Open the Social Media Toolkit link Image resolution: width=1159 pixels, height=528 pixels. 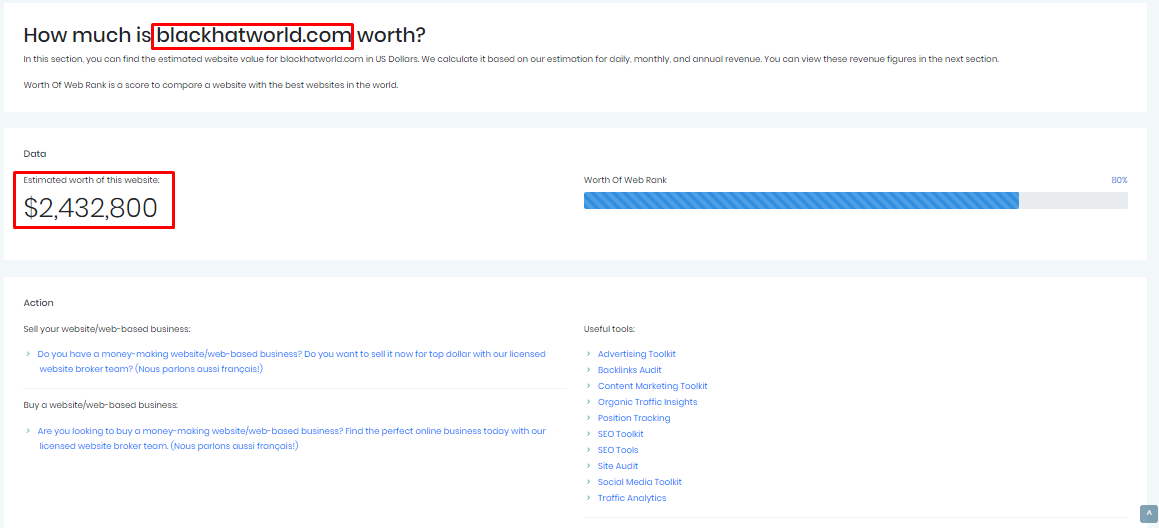(640, 482)
